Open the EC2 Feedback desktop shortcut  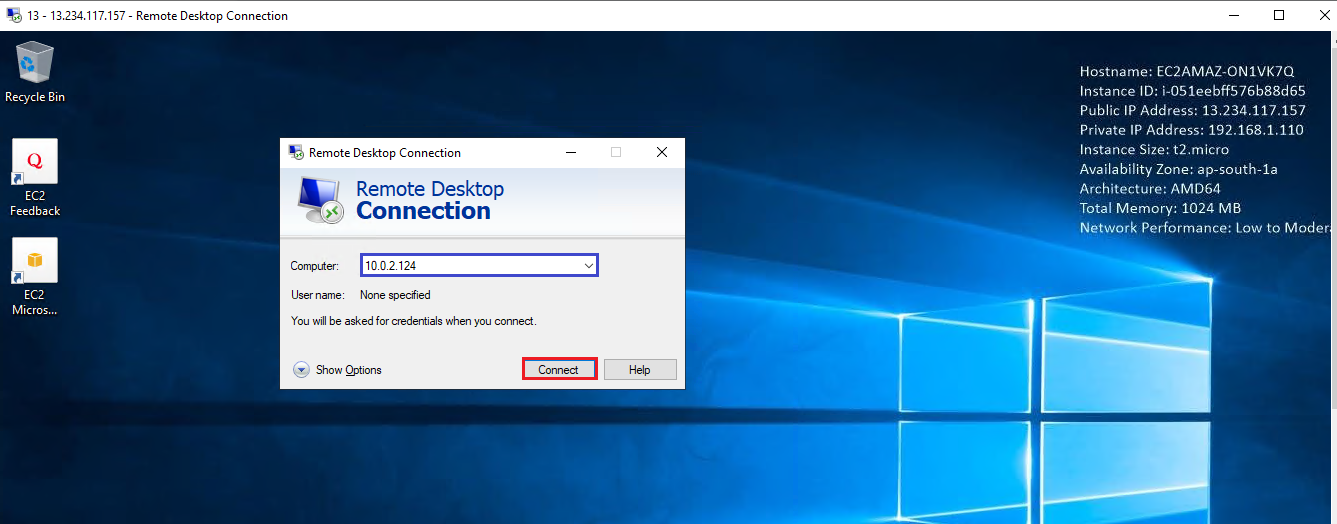coord(35,178)
